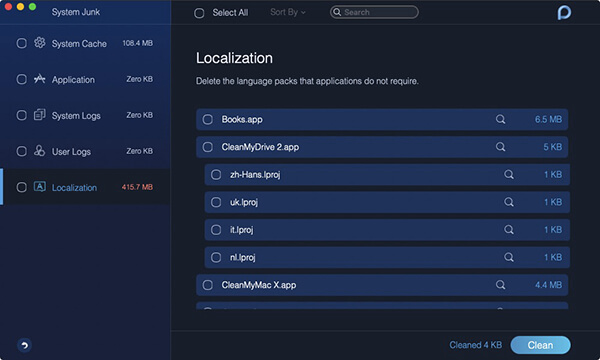Check the Books.app checkbox
600x360 pixels.
pyautogui.click(x=208, y=119)
